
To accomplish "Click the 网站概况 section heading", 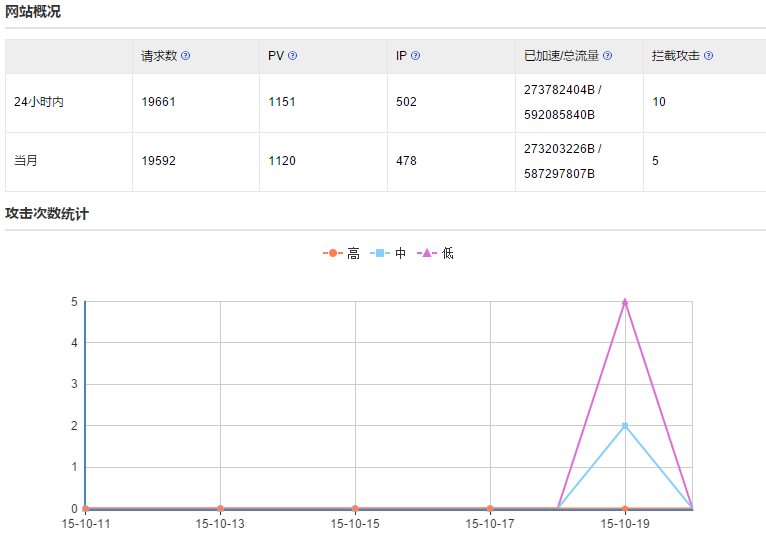I will click(x=33, y=11).
